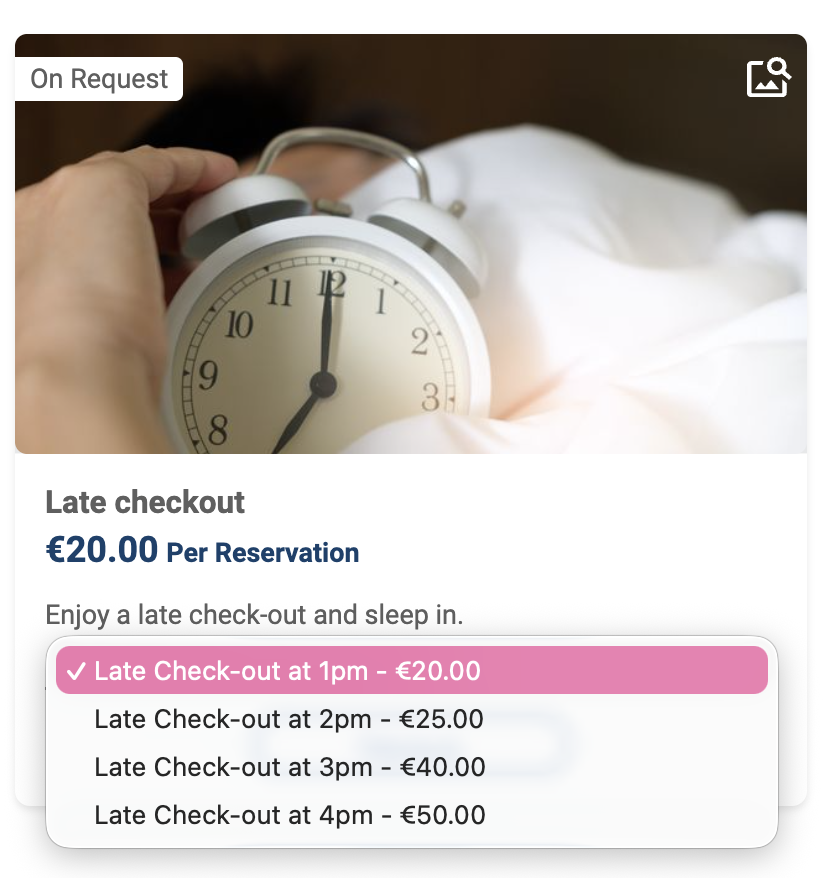The width and height of the screenshot is (824, 878).
Task: Click the checkmark beside the 1pm option
Action: (75, 671)
